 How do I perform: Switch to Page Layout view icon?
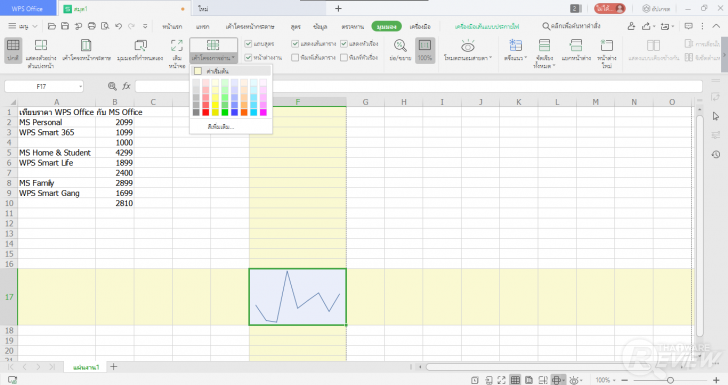coord(86,46)
